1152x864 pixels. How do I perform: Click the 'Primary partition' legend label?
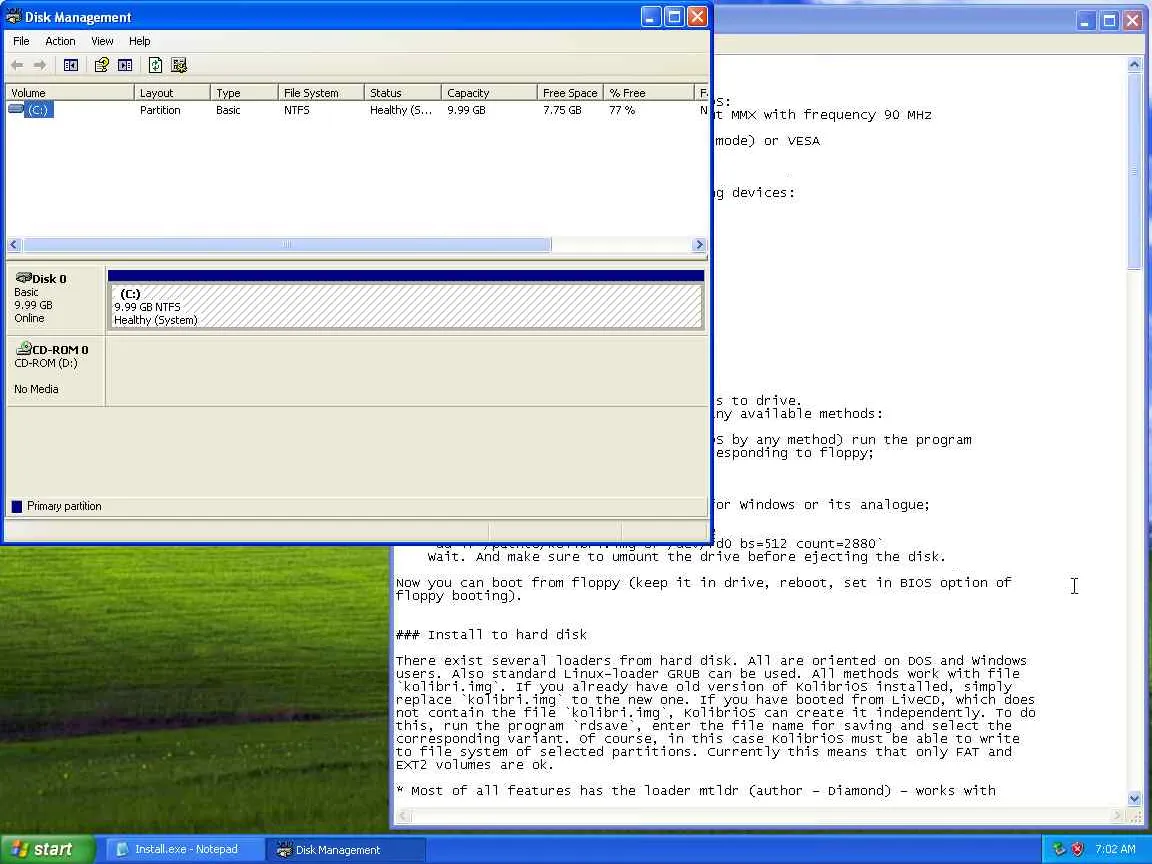[64, 506]
